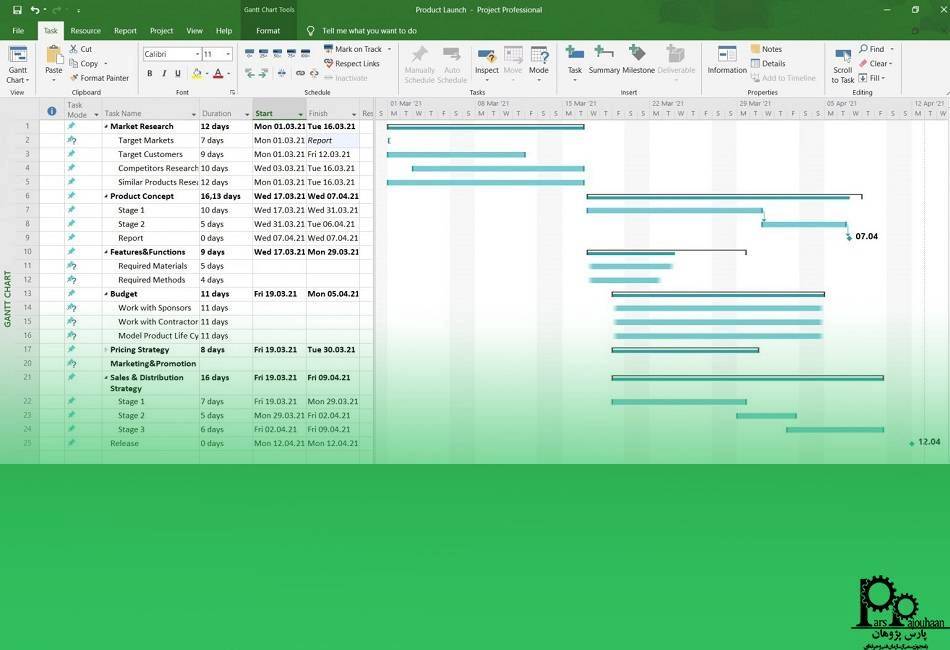Open the Duration column filter arrow
The height and width of the screenshot is (650, 950).
247,114
